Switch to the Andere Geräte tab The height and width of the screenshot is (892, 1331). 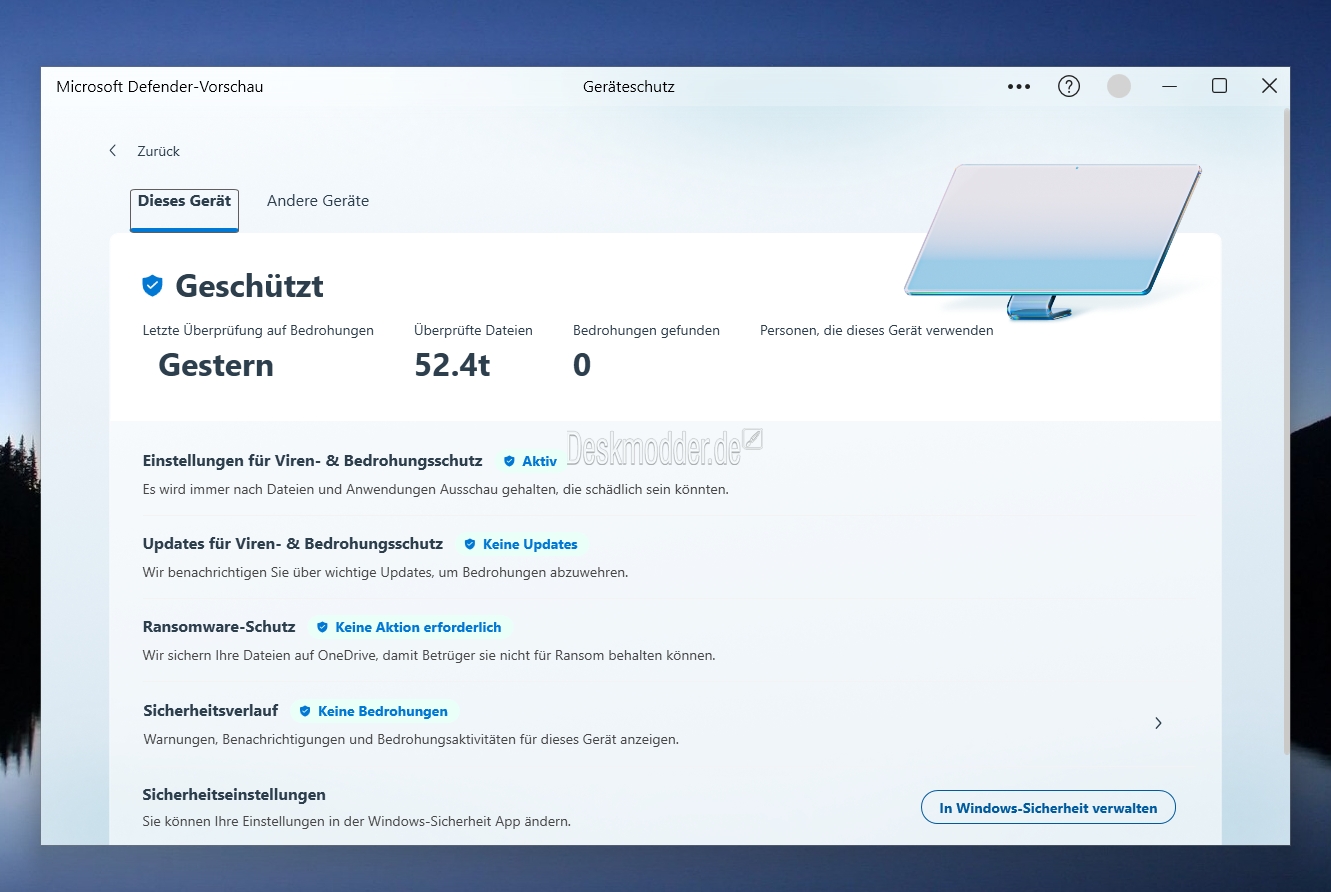pos(318,201)
